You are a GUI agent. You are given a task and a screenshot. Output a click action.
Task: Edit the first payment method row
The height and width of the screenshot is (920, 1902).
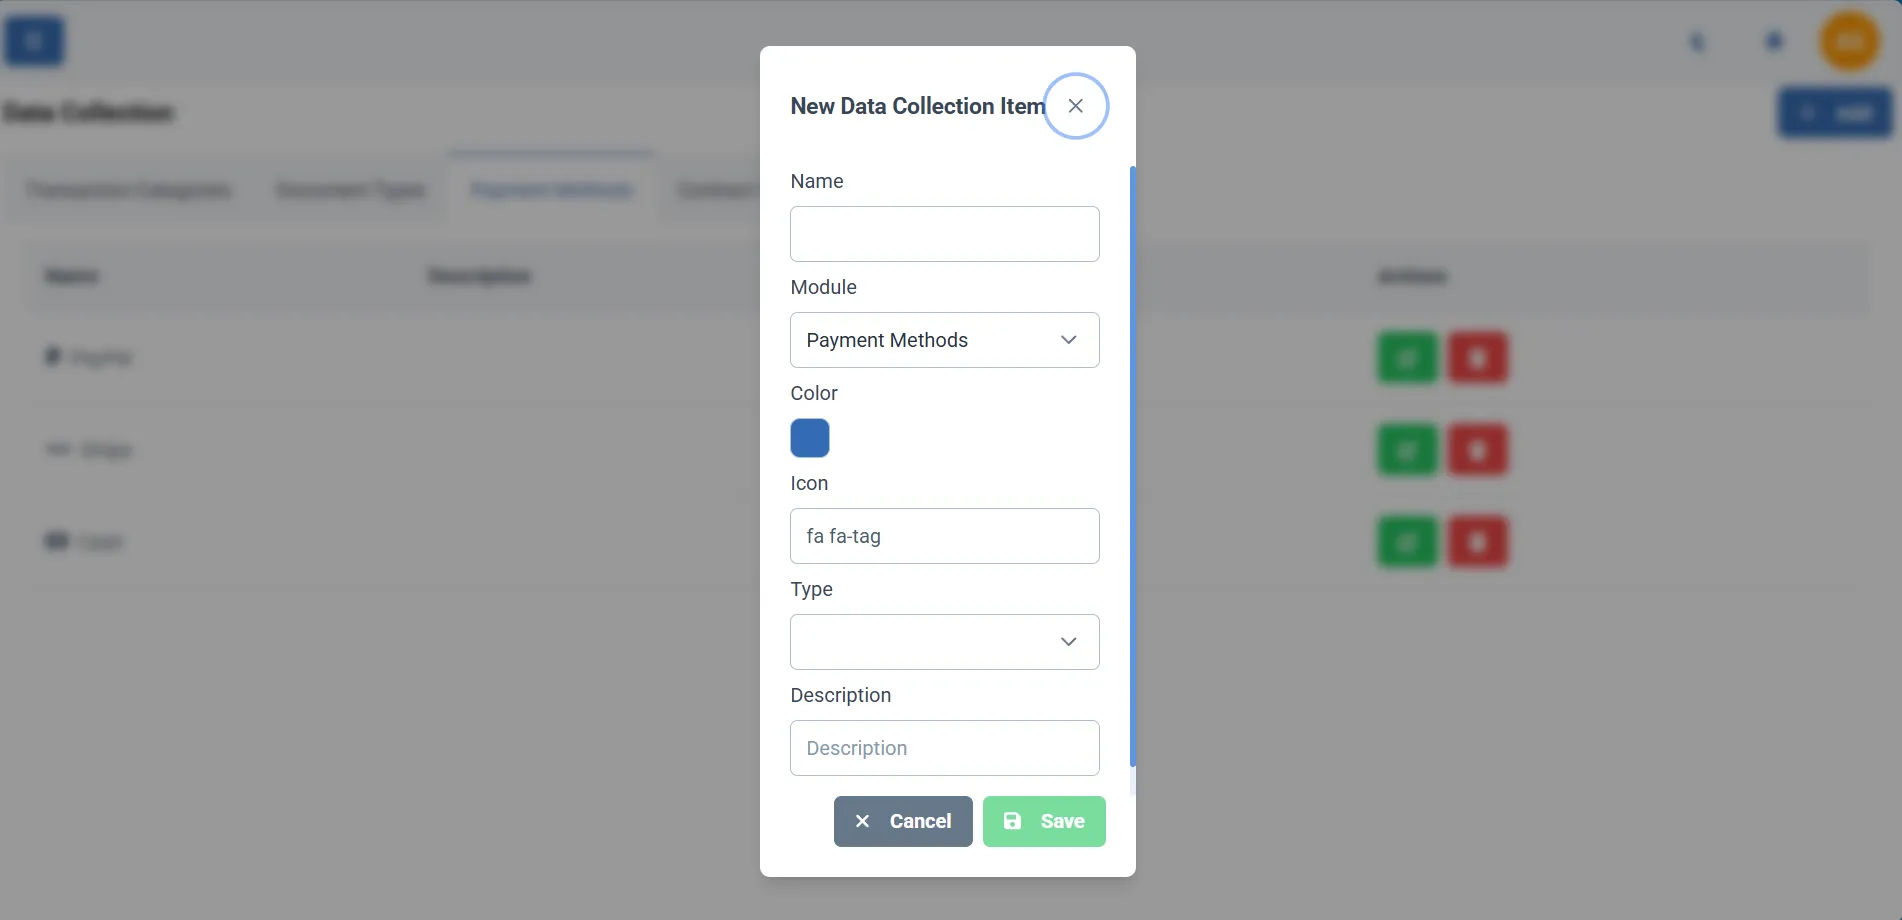(x=1406, y=357)
